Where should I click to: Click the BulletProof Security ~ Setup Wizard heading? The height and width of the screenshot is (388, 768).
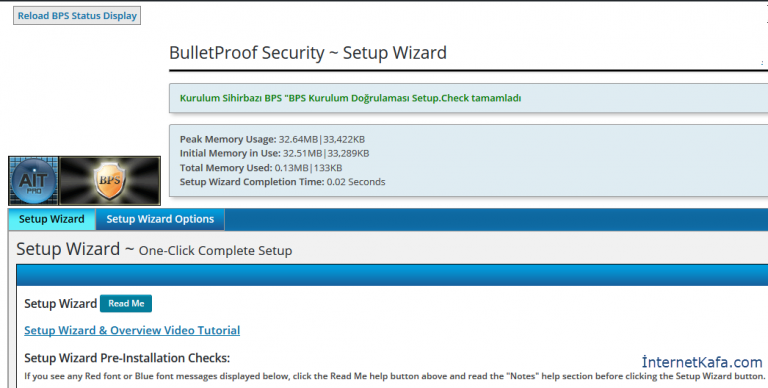click(308, 52)
